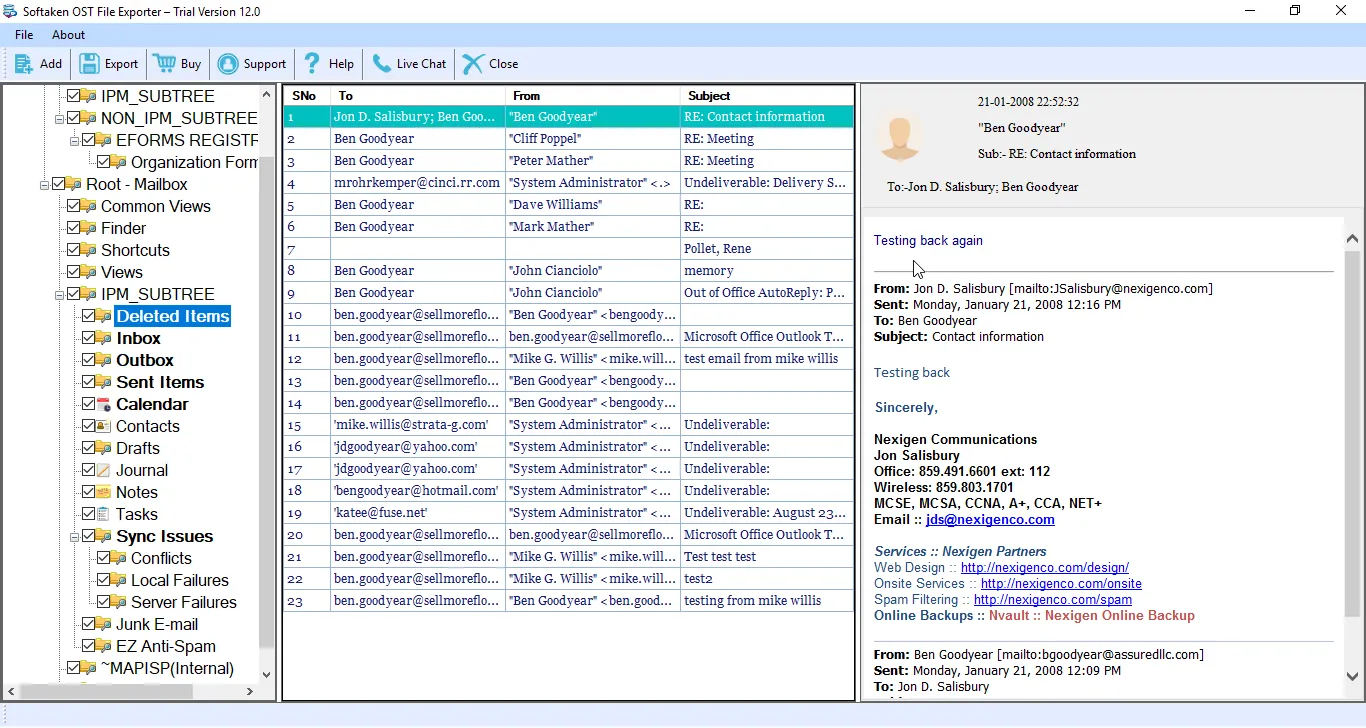The width and height of the screenshot is (1366, 728).
Task: Click the folder tree vertical scrollbar thumb
Action: pyautogui.click(x=266, y=400)
